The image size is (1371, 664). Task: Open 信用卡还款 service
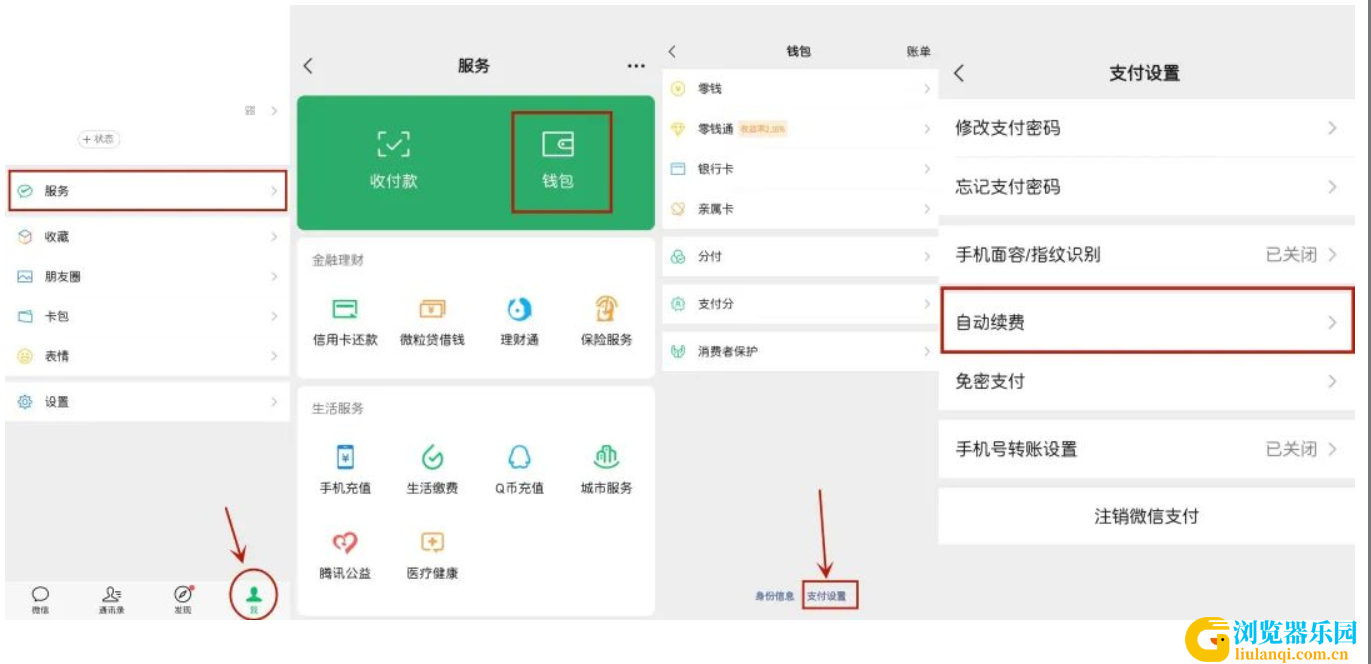pyautogui.click(x=346, y=322)
